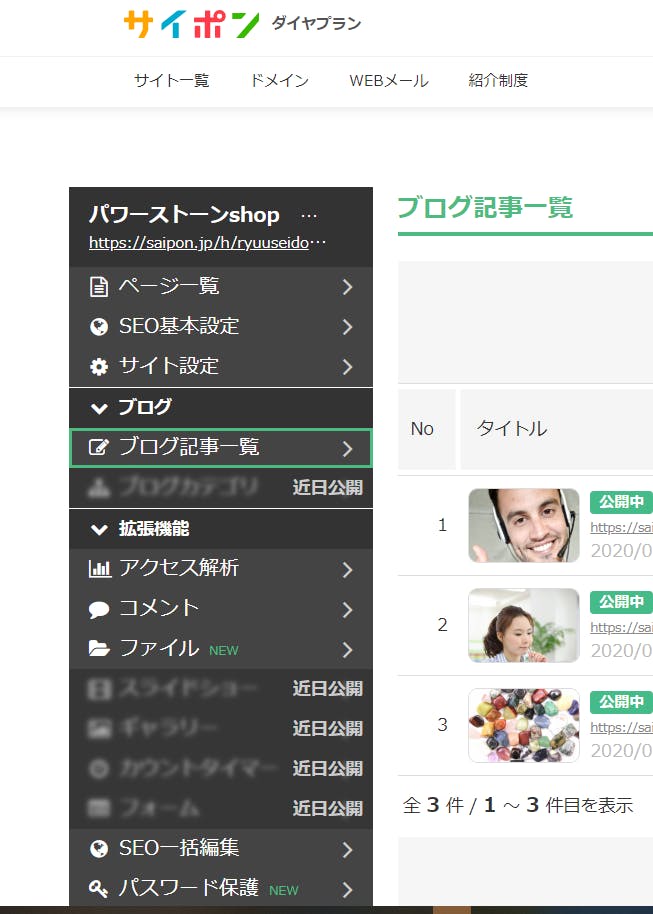
Task: Click the コメント speech bubble icon
Action: (99, 610)
